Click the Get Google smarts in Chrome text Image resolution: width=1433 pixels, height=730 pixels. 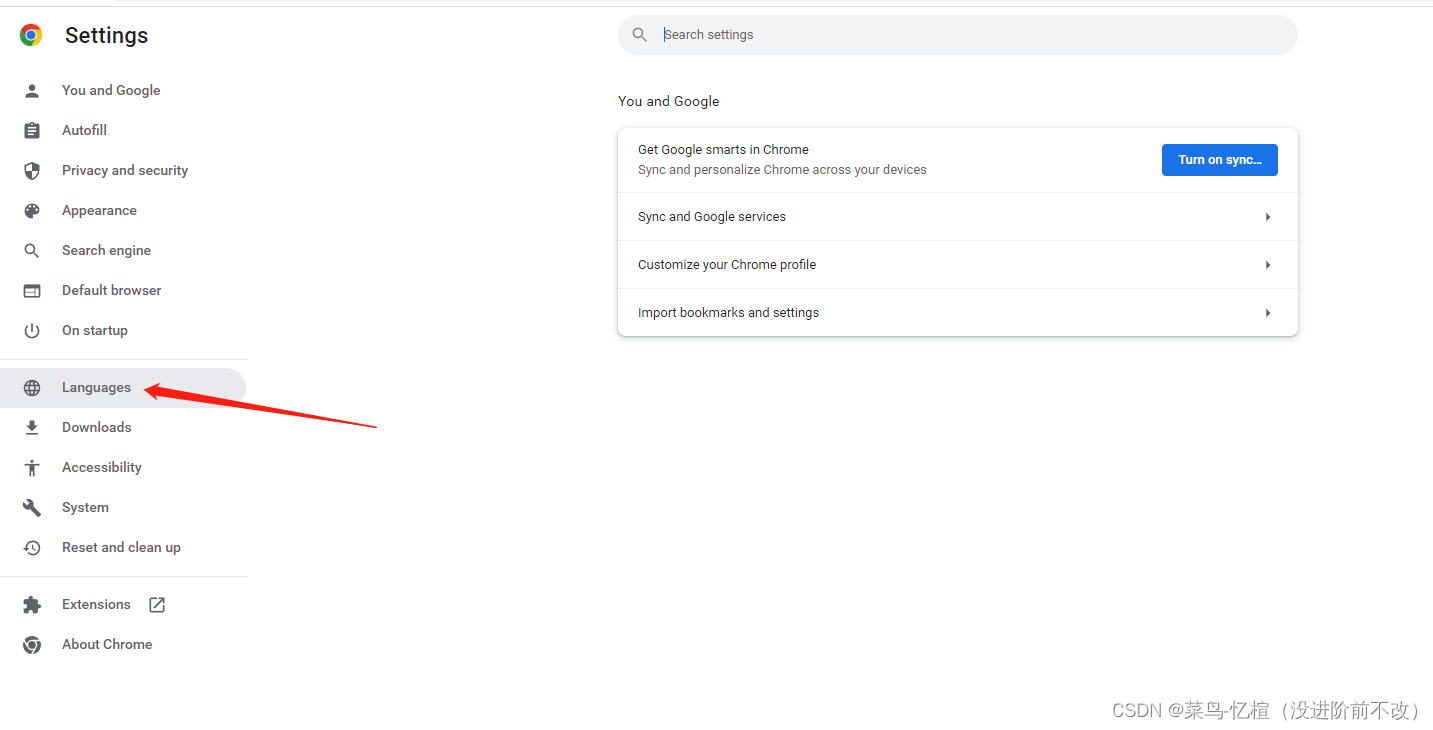723,150
